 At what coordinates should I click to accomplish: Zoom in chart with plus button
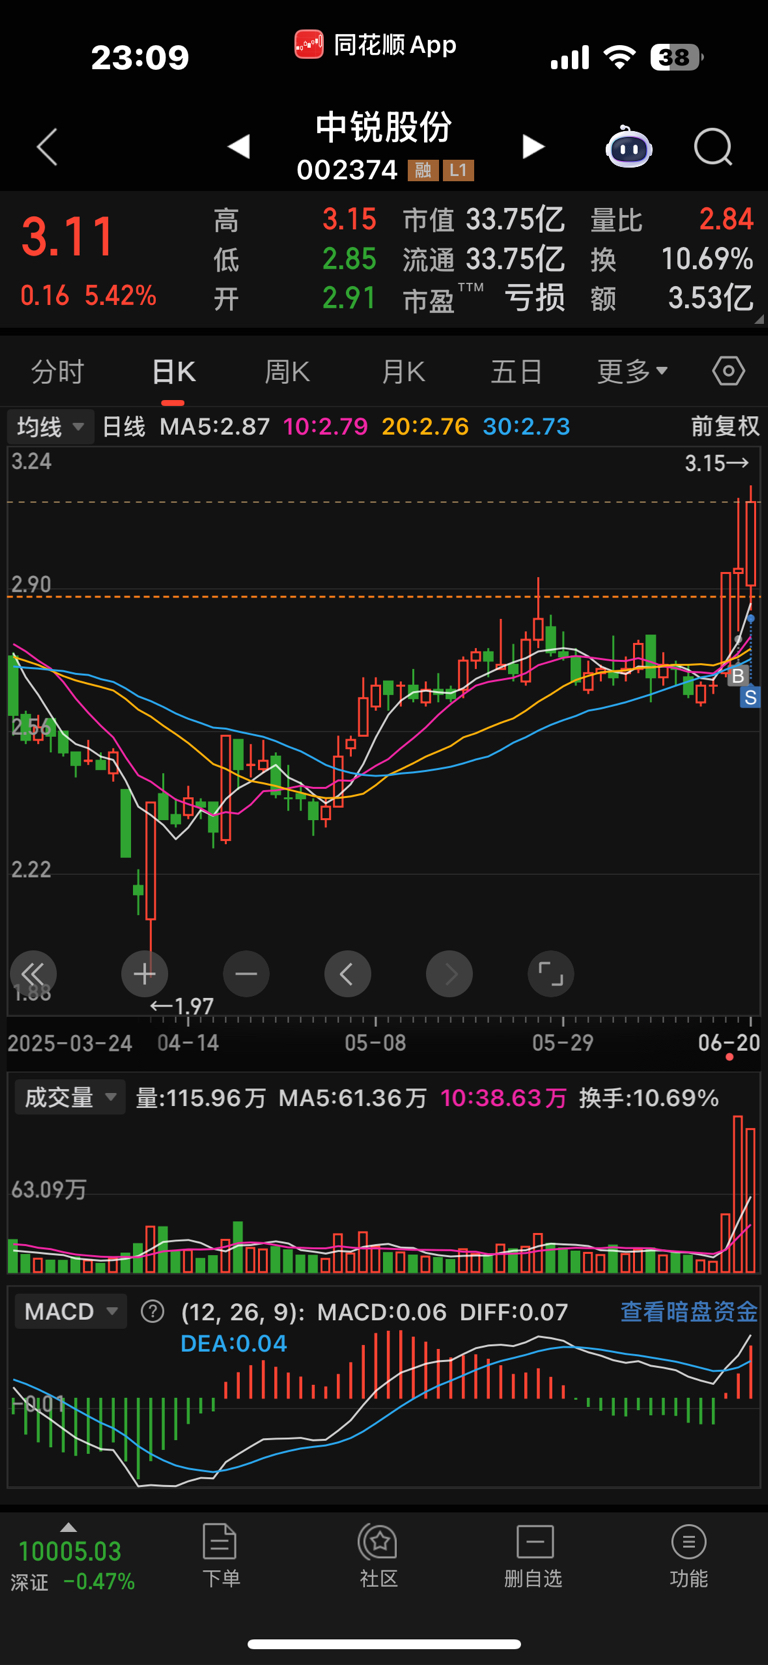tap(144, 974)
